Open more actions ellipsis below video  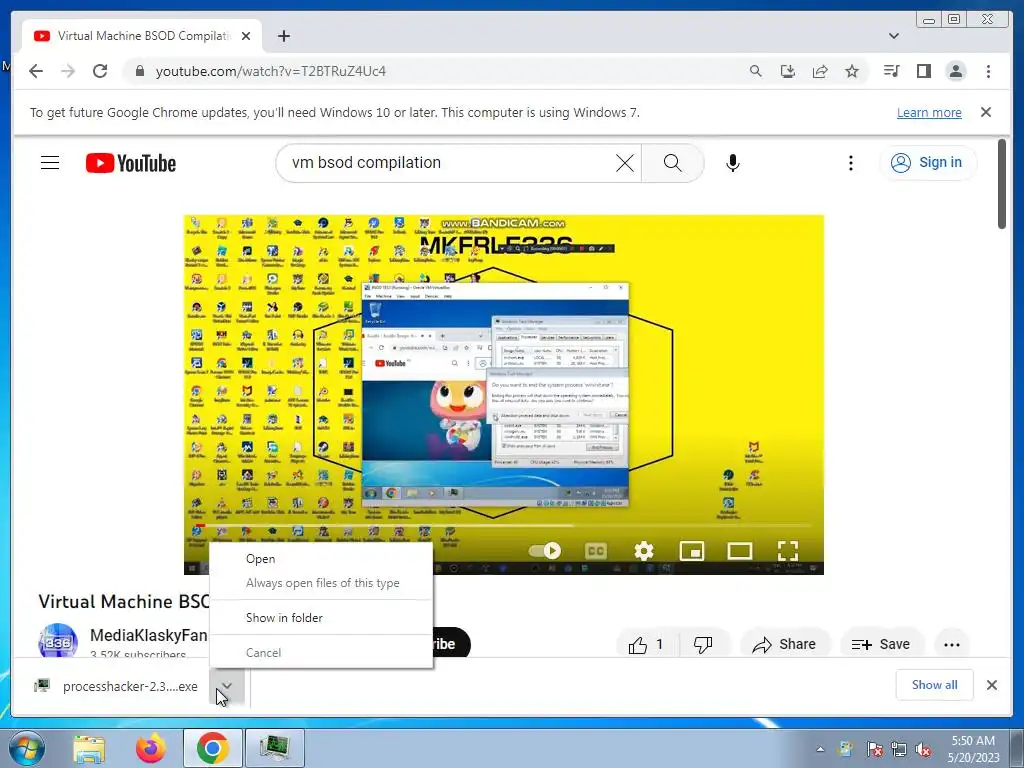pyautogui.click(x=952, y=645)
